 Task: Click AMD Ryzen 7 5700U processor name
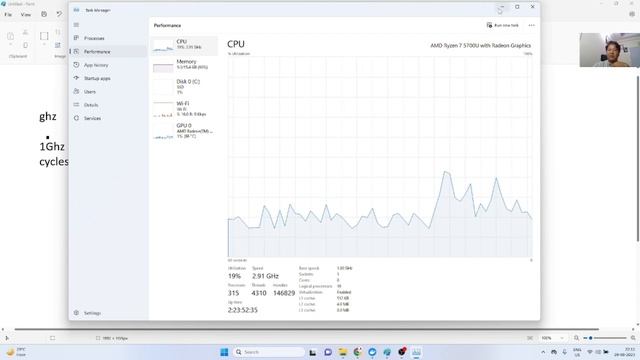point(480,45)
